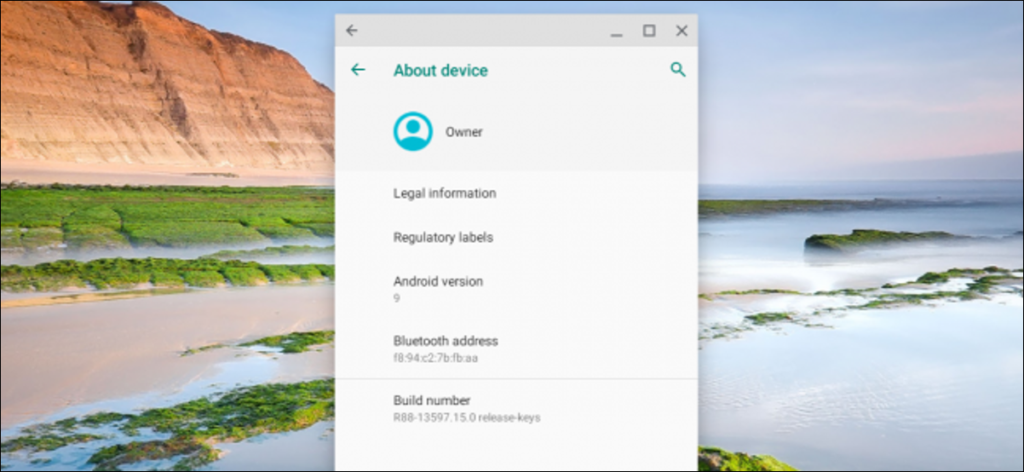This screenshot has width=1024, height=472.
Task: Select the Bluetooth address entry
Action: coord(516,349)
